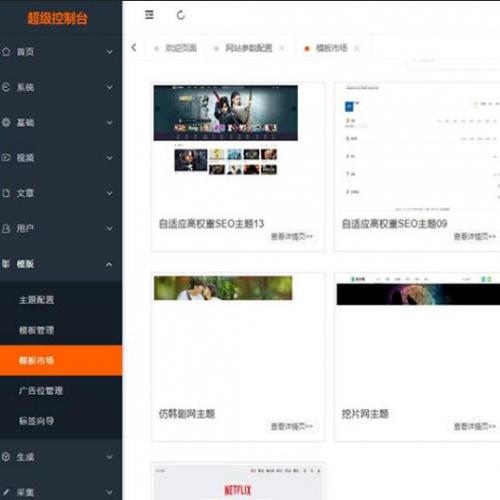This screenshot has height=500, width=500.
Task: Collapse the 模版 menu chevron
Action: 109,264
